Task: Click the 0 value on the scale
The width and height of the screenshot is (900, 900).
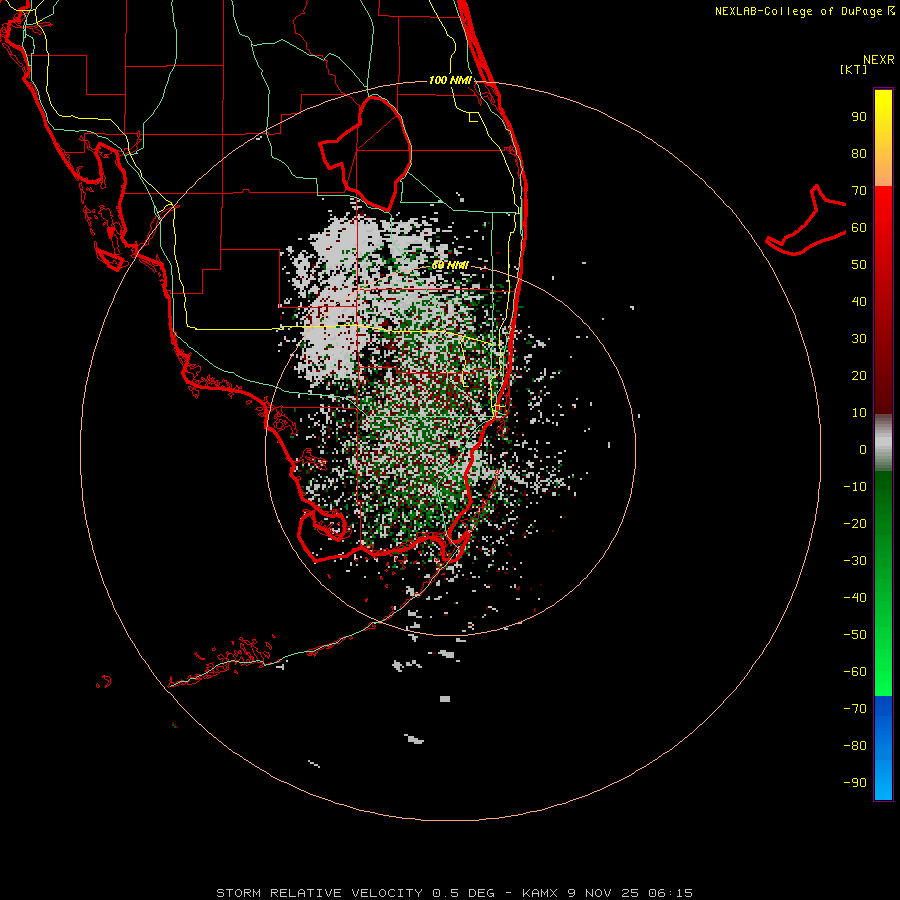Action: (863, 450)
